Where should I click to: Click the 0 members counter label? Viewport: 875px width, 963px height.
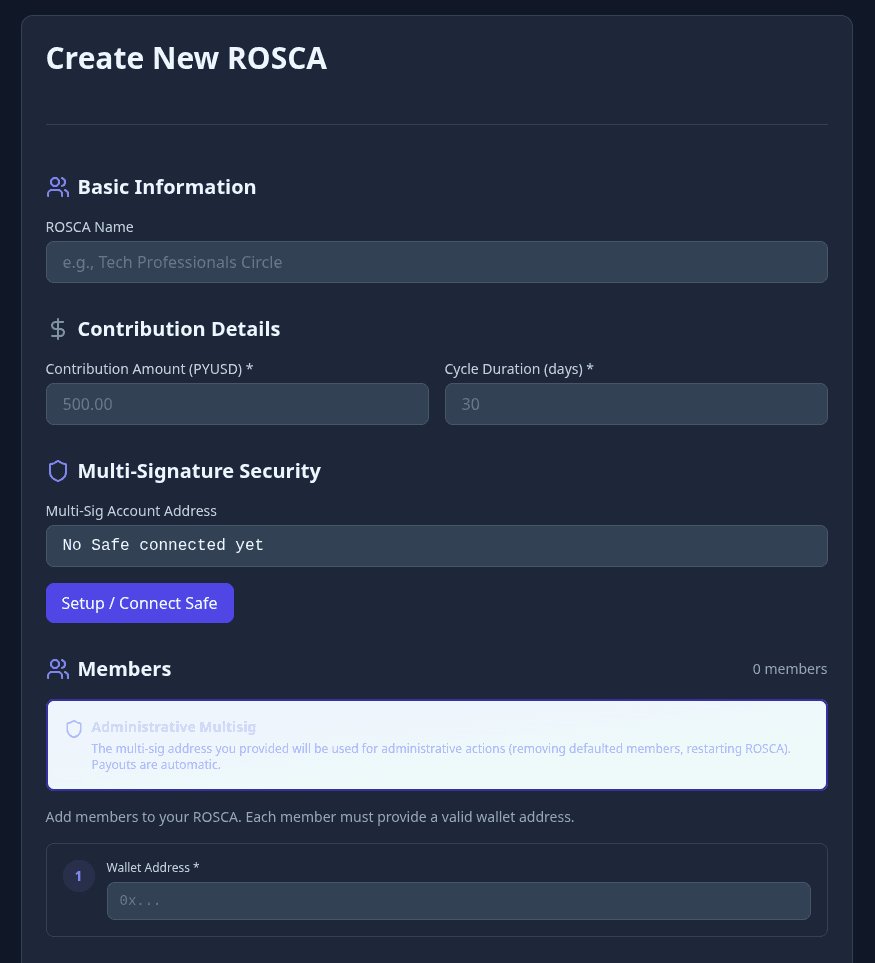click(790, 668)
